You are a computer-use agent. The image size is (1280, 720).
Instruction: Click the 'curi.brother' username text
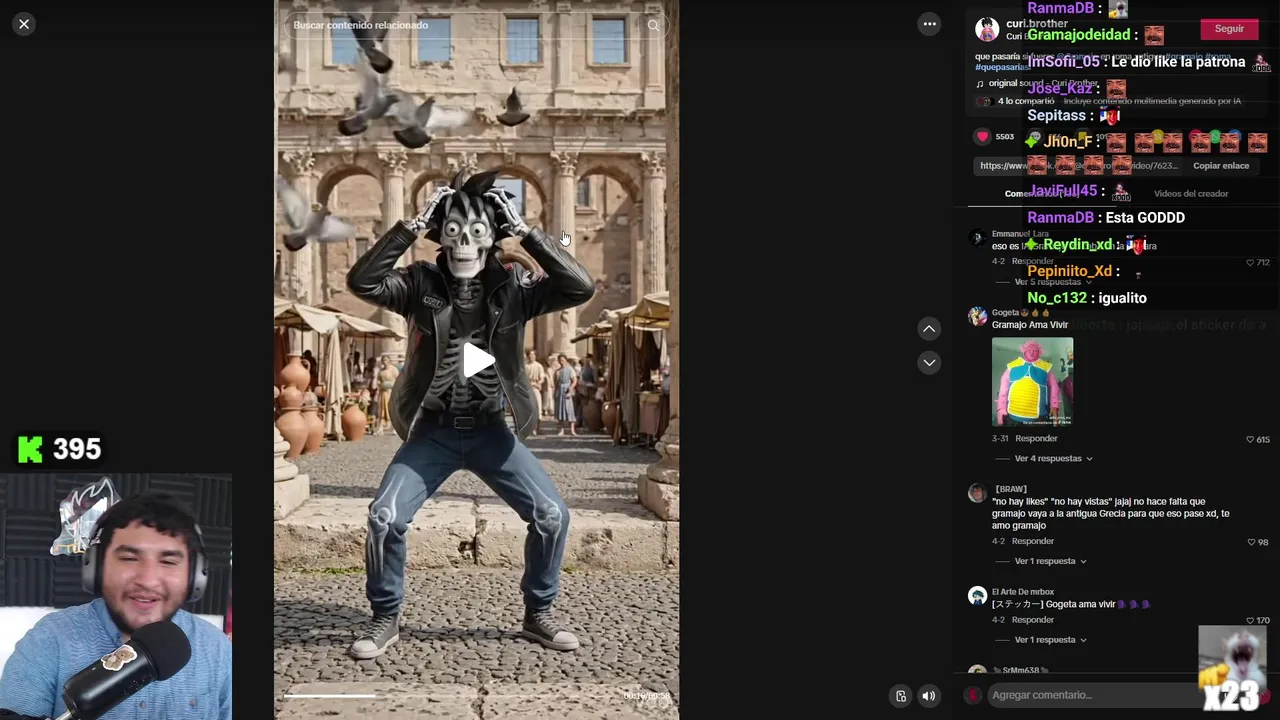pos(1037,24)
